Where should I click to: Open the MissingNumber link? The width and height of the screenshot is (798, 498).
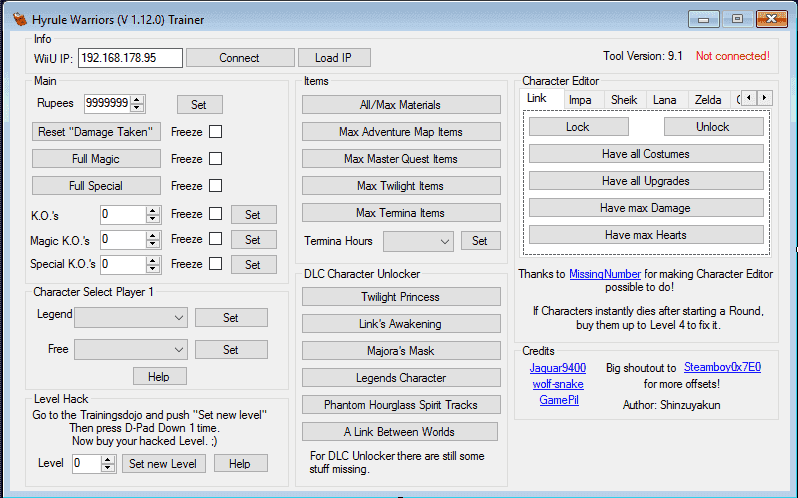point(605,274)
